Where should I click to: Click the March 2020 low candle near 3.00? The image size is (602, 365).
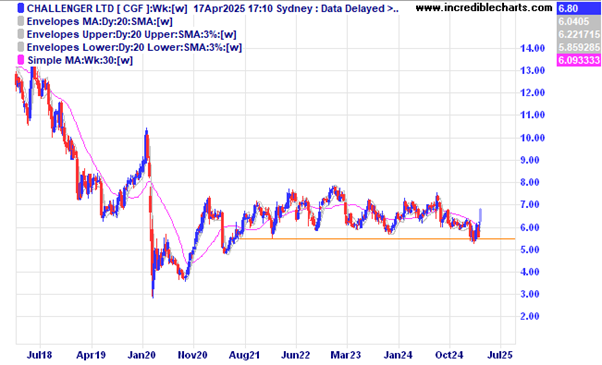pos(153,284)
